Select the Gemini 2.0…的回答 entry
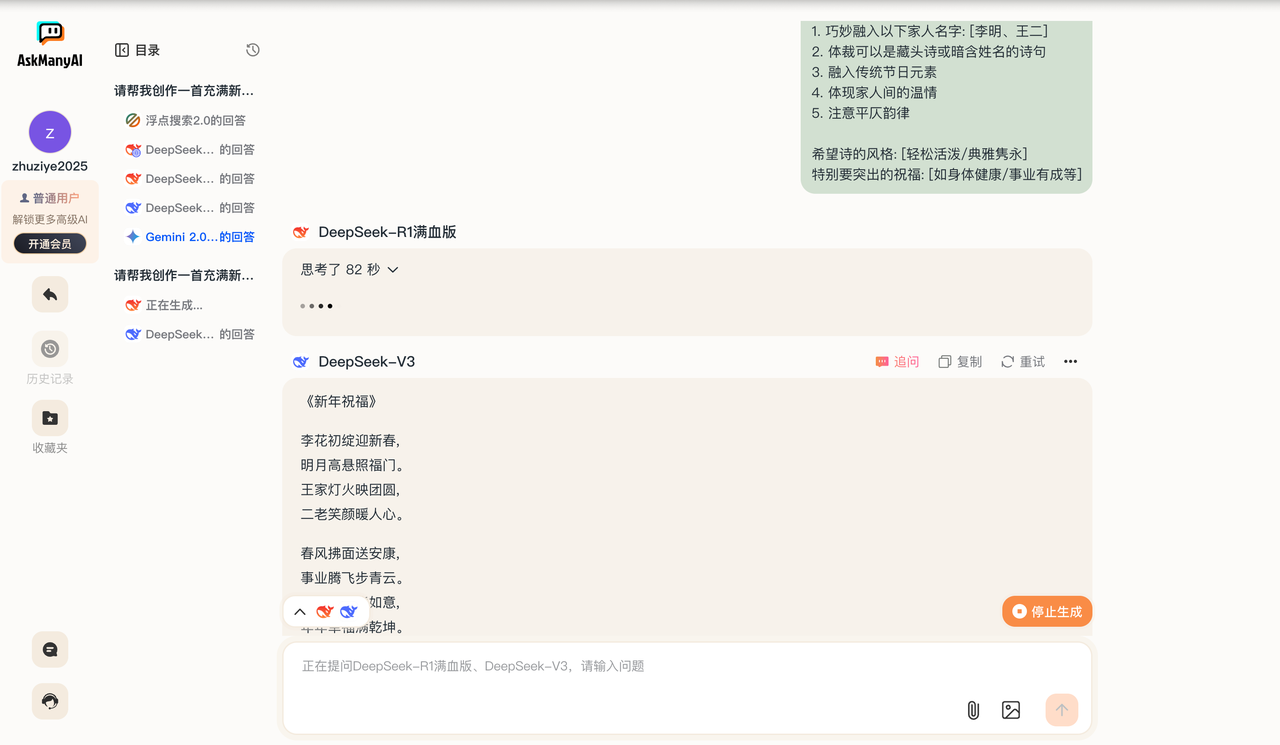The width and height of the screenshot is (1280, 745). (x=200, y=237)
